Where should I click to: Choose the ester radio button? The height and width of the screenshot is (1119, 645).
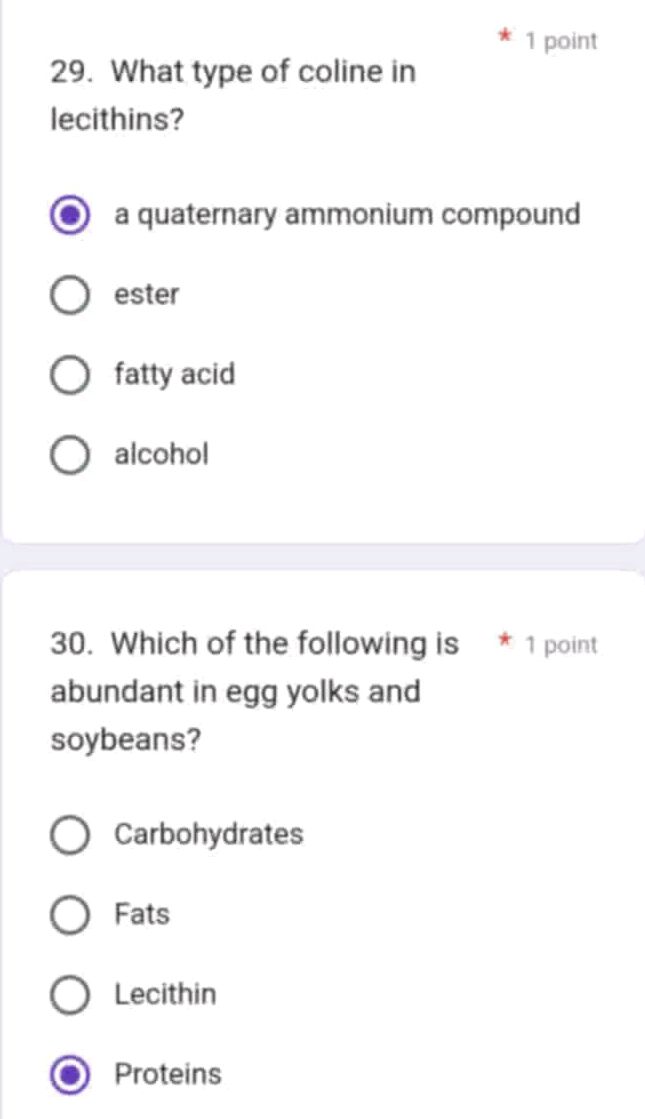pos(69,295)
